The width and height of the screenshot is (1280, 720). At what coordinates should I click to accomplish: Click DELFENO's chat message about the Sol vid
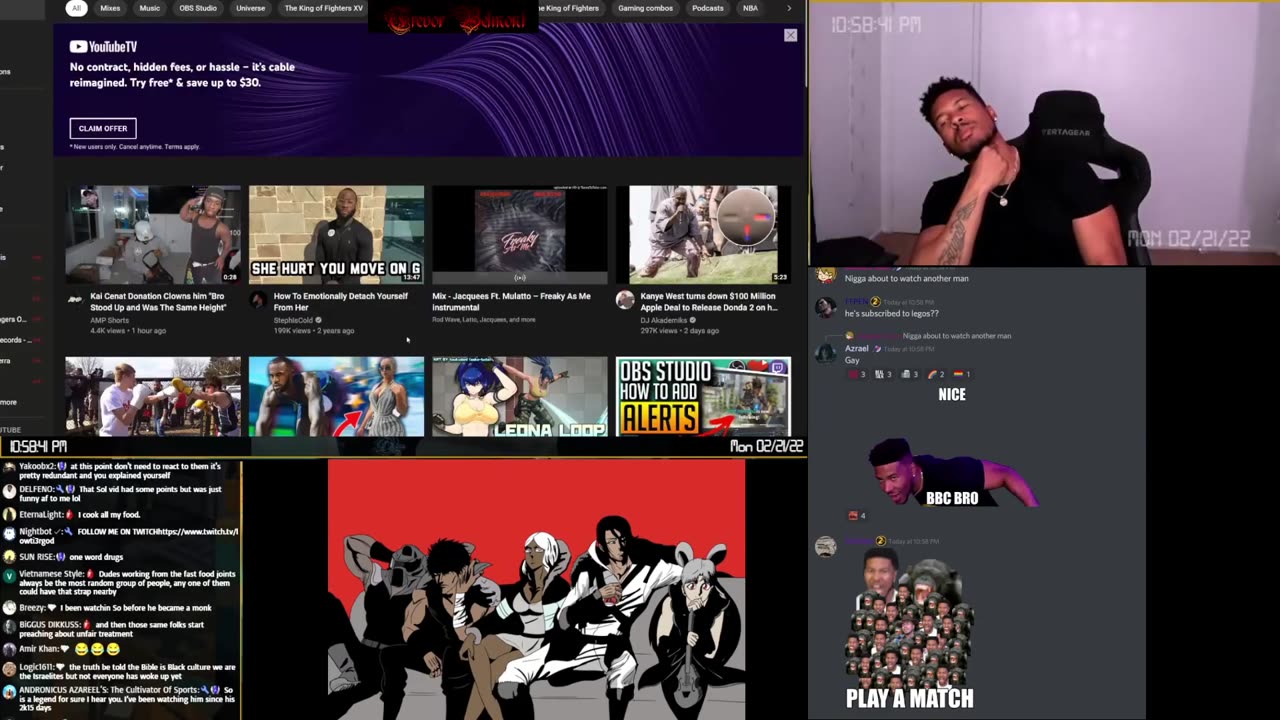[x=122, y=494]
